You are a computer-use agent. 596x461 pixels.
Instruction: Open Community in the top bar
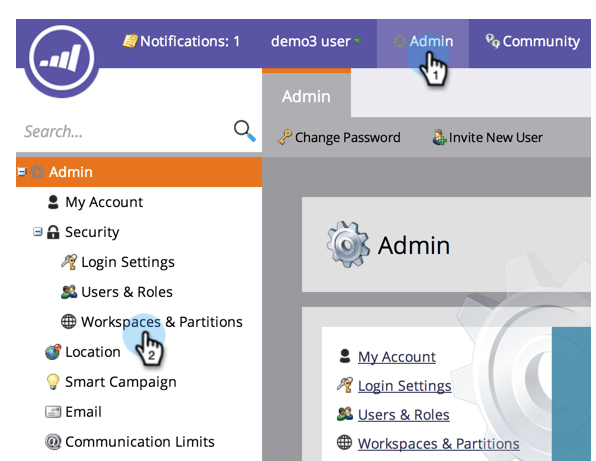pos(532,41)
